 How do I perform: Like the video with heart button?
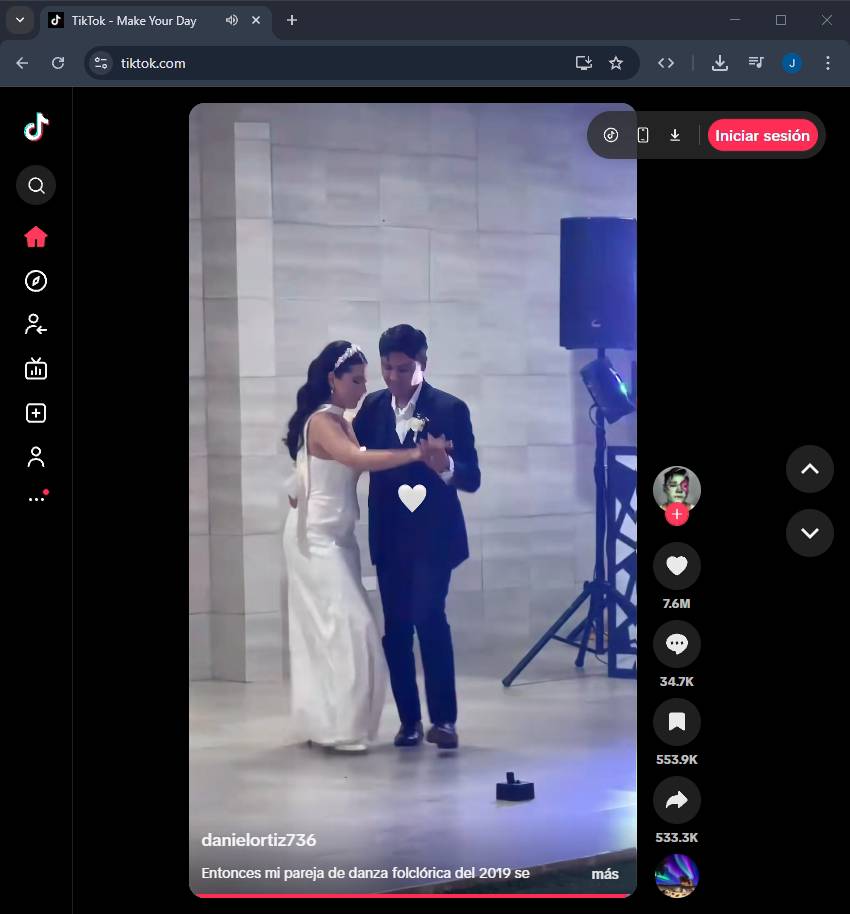[x=677, y=566]
